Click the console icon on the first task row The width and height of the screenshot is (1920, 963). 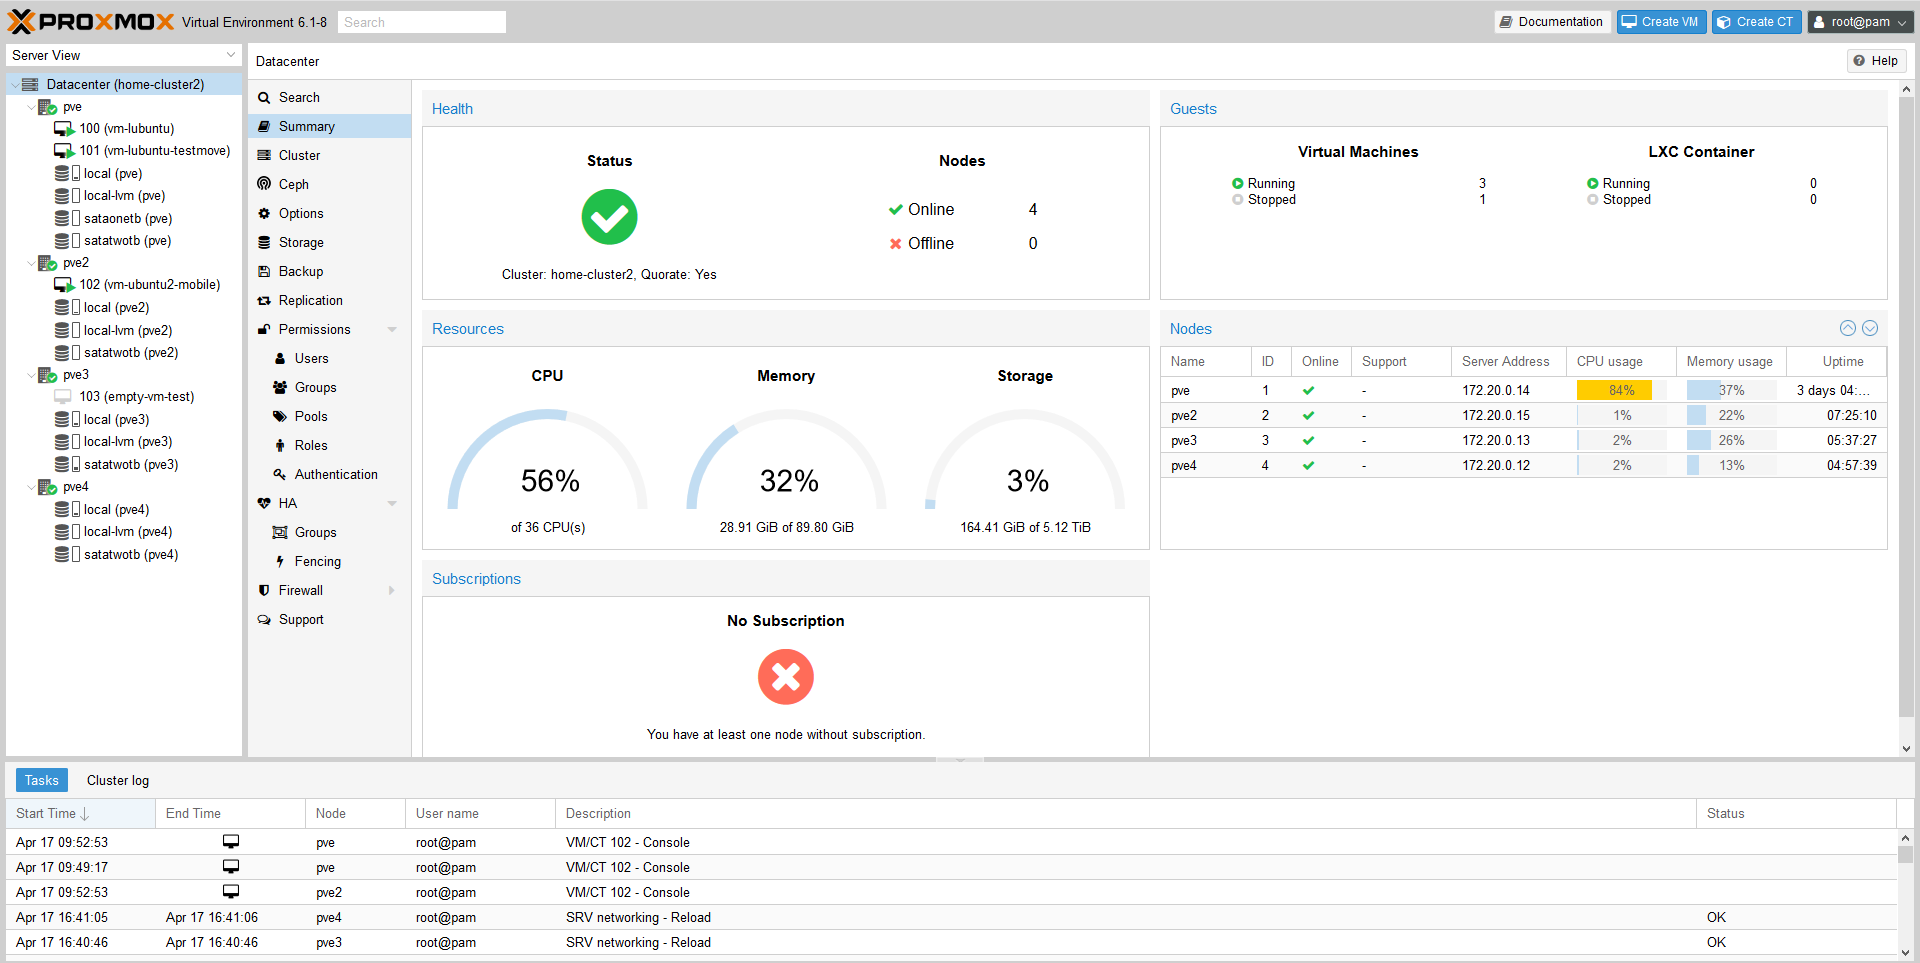230,842
